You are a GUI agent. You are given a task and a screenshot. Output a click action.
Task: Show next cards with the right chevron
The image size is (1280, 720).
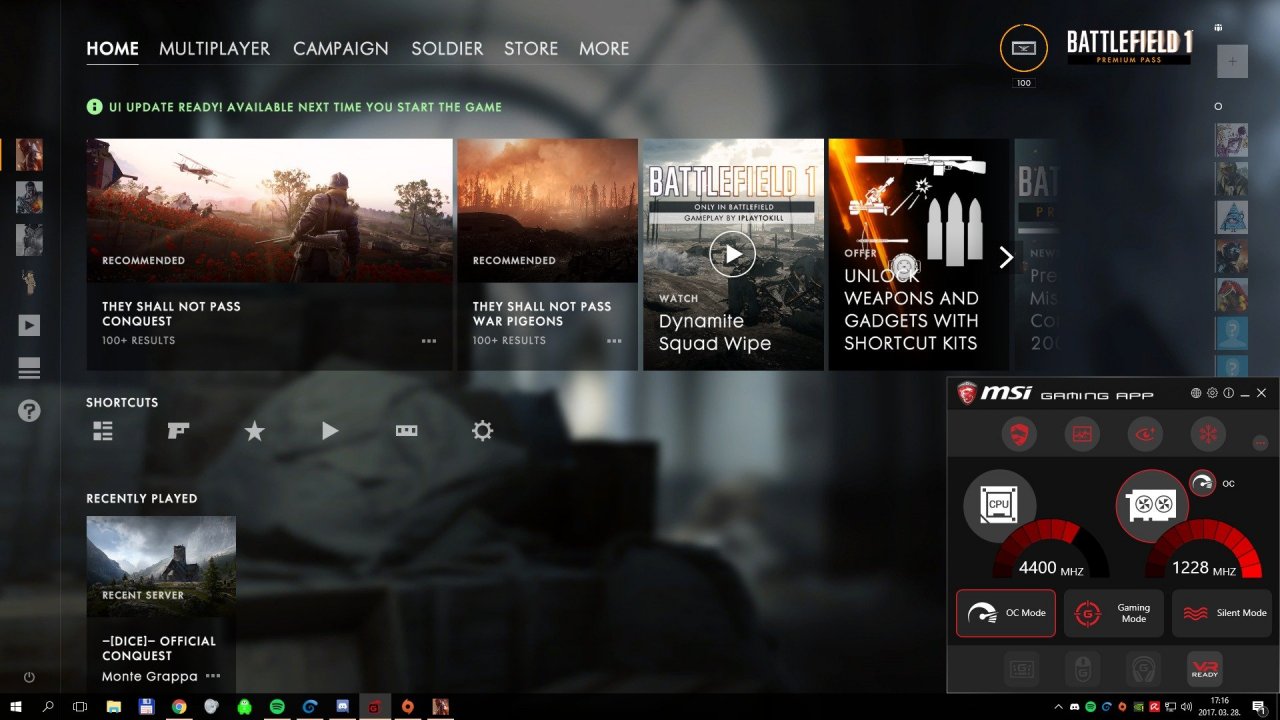click(x=1006, y=258)
